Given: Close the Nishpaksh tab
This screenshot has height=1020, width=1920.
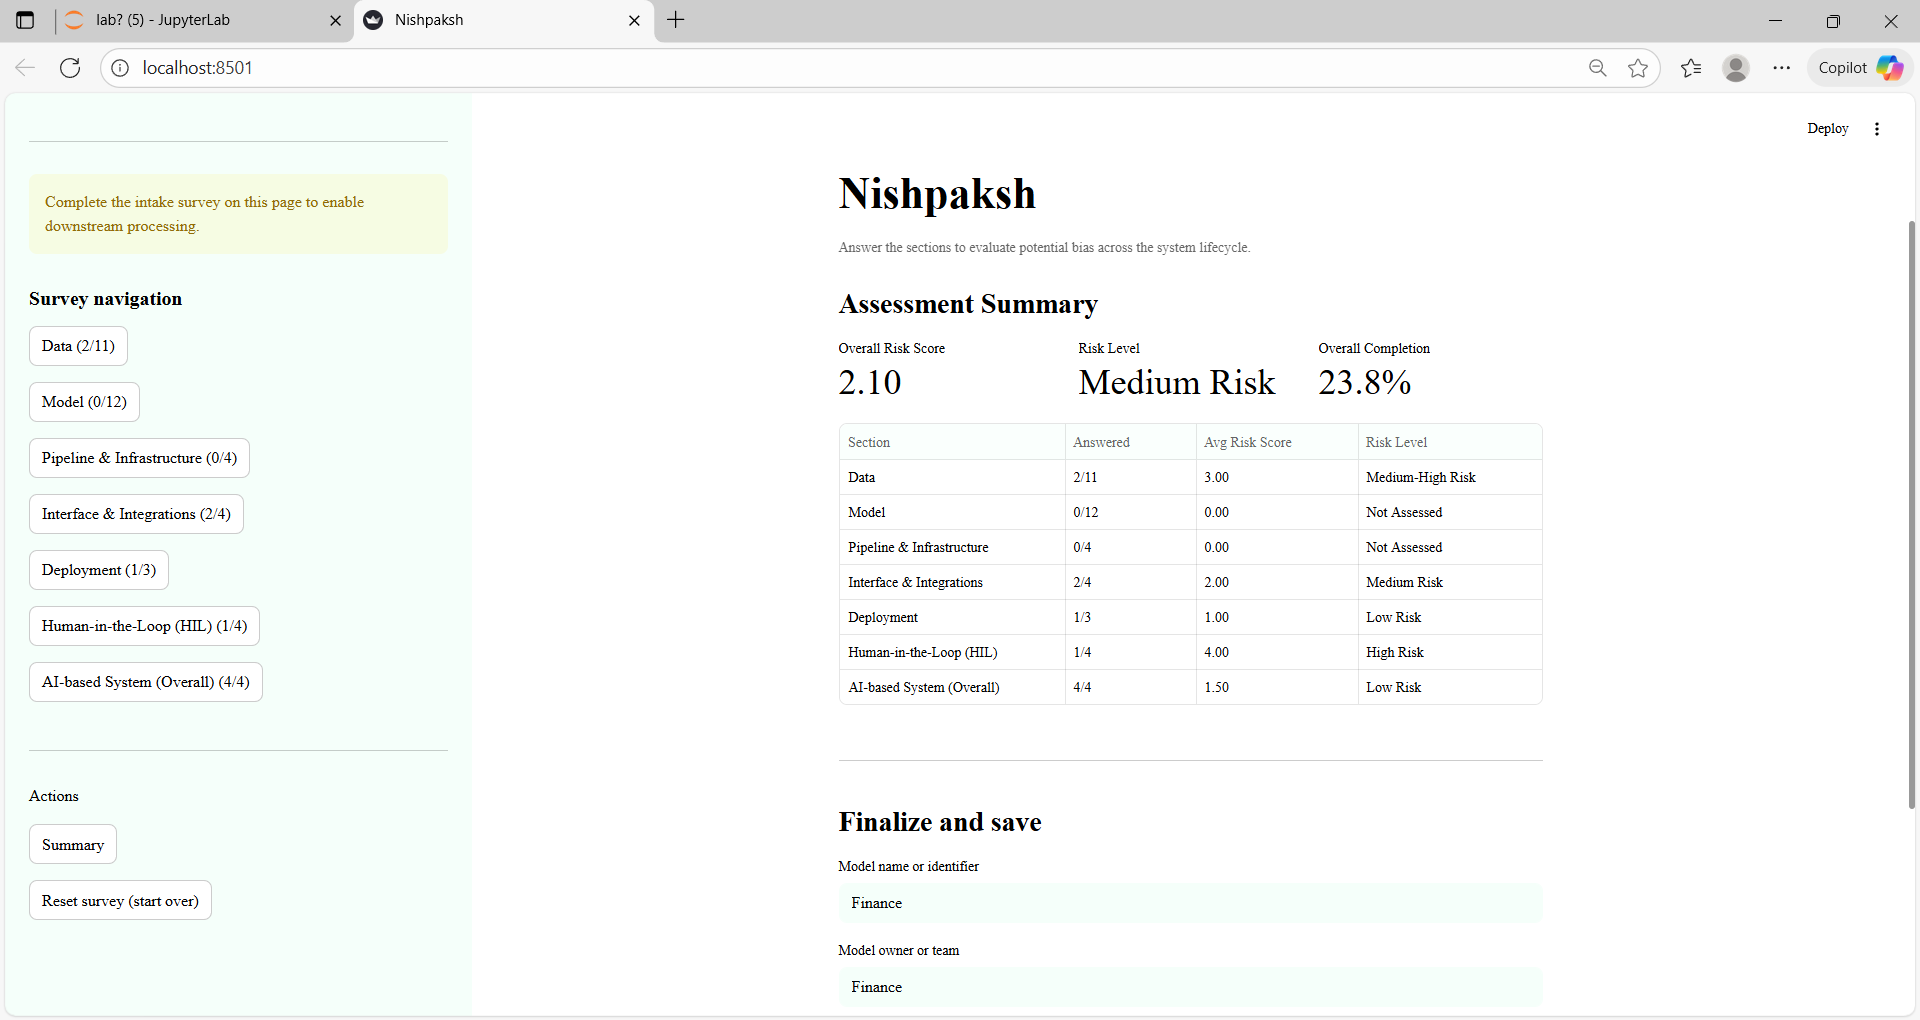Looking at the screenshot, I should tap(634, 20).
